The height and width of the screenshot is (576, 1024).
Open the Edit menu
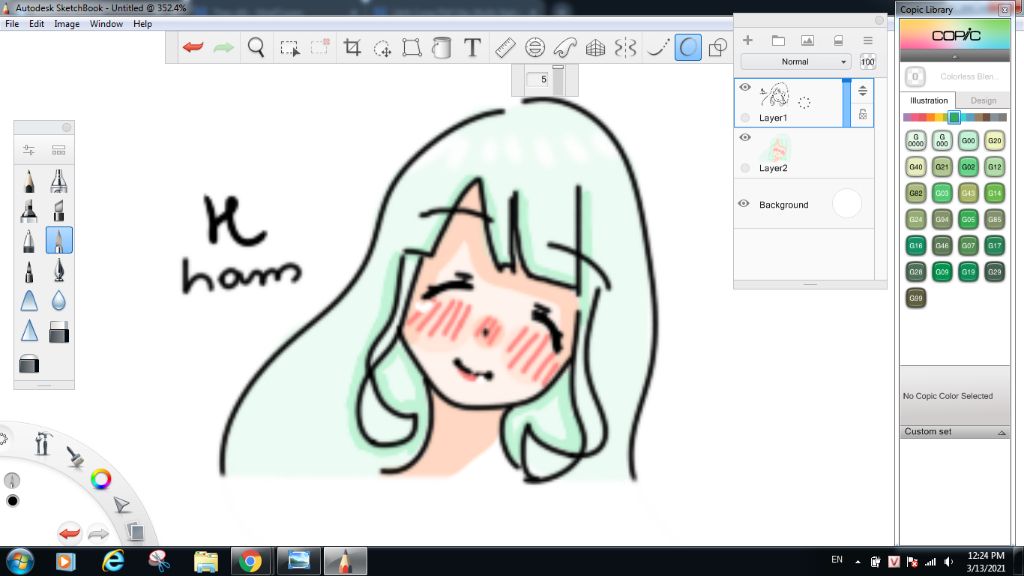point(37,24)
